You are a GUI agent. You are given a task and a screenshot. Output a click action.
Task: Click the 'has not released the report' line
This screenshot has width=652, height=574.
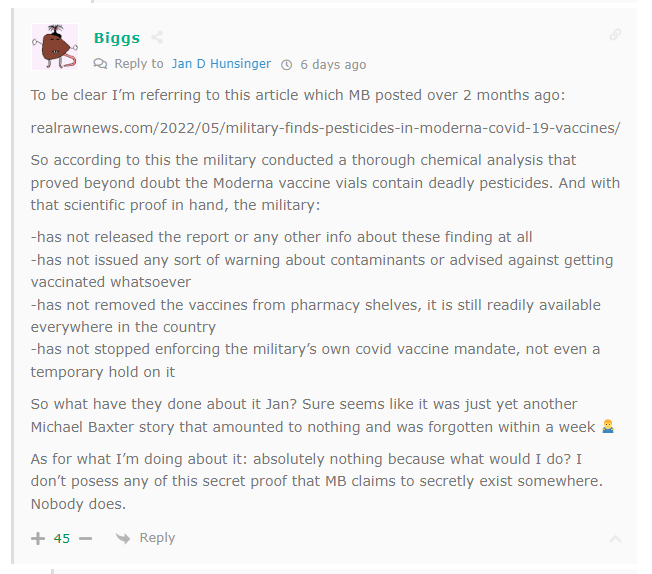(282, 237)
